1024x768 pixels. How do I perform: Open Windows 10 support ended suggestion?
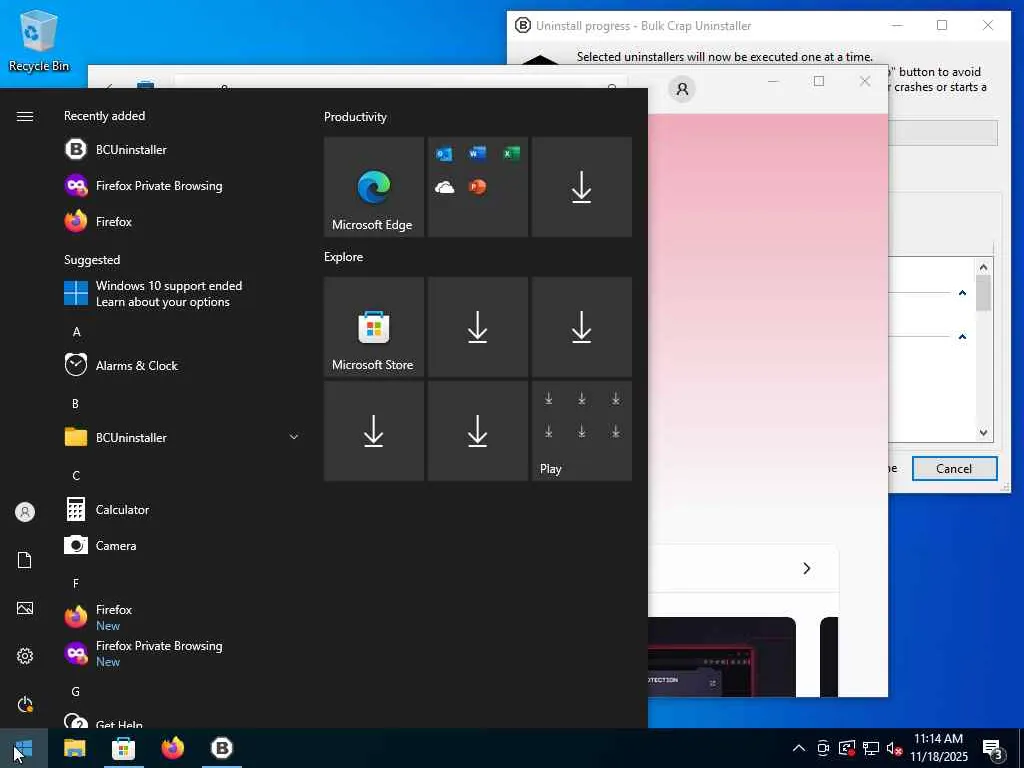pos(182,293)
